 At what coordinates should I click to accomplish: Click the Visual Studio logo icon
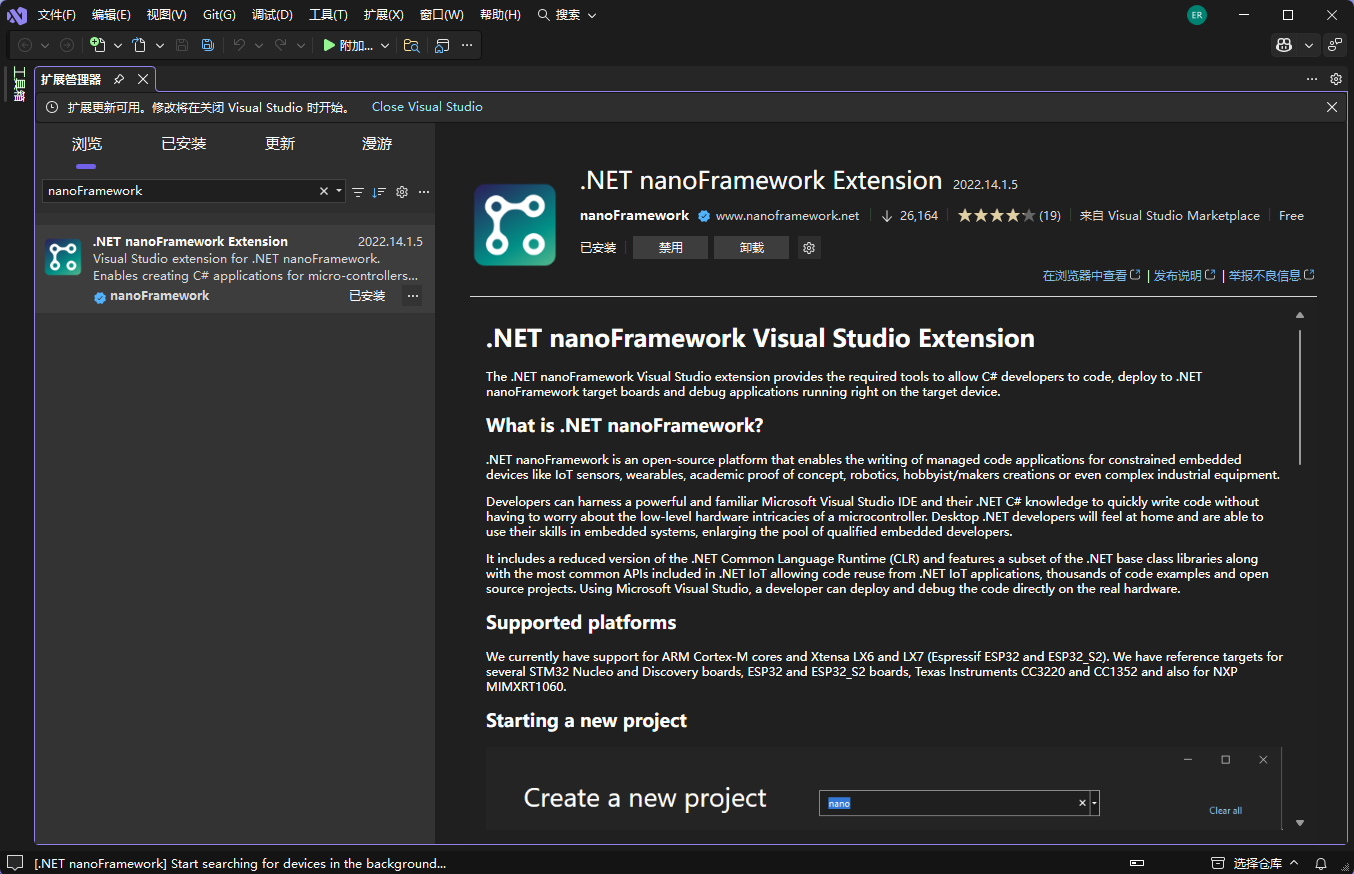click(16, 15)
